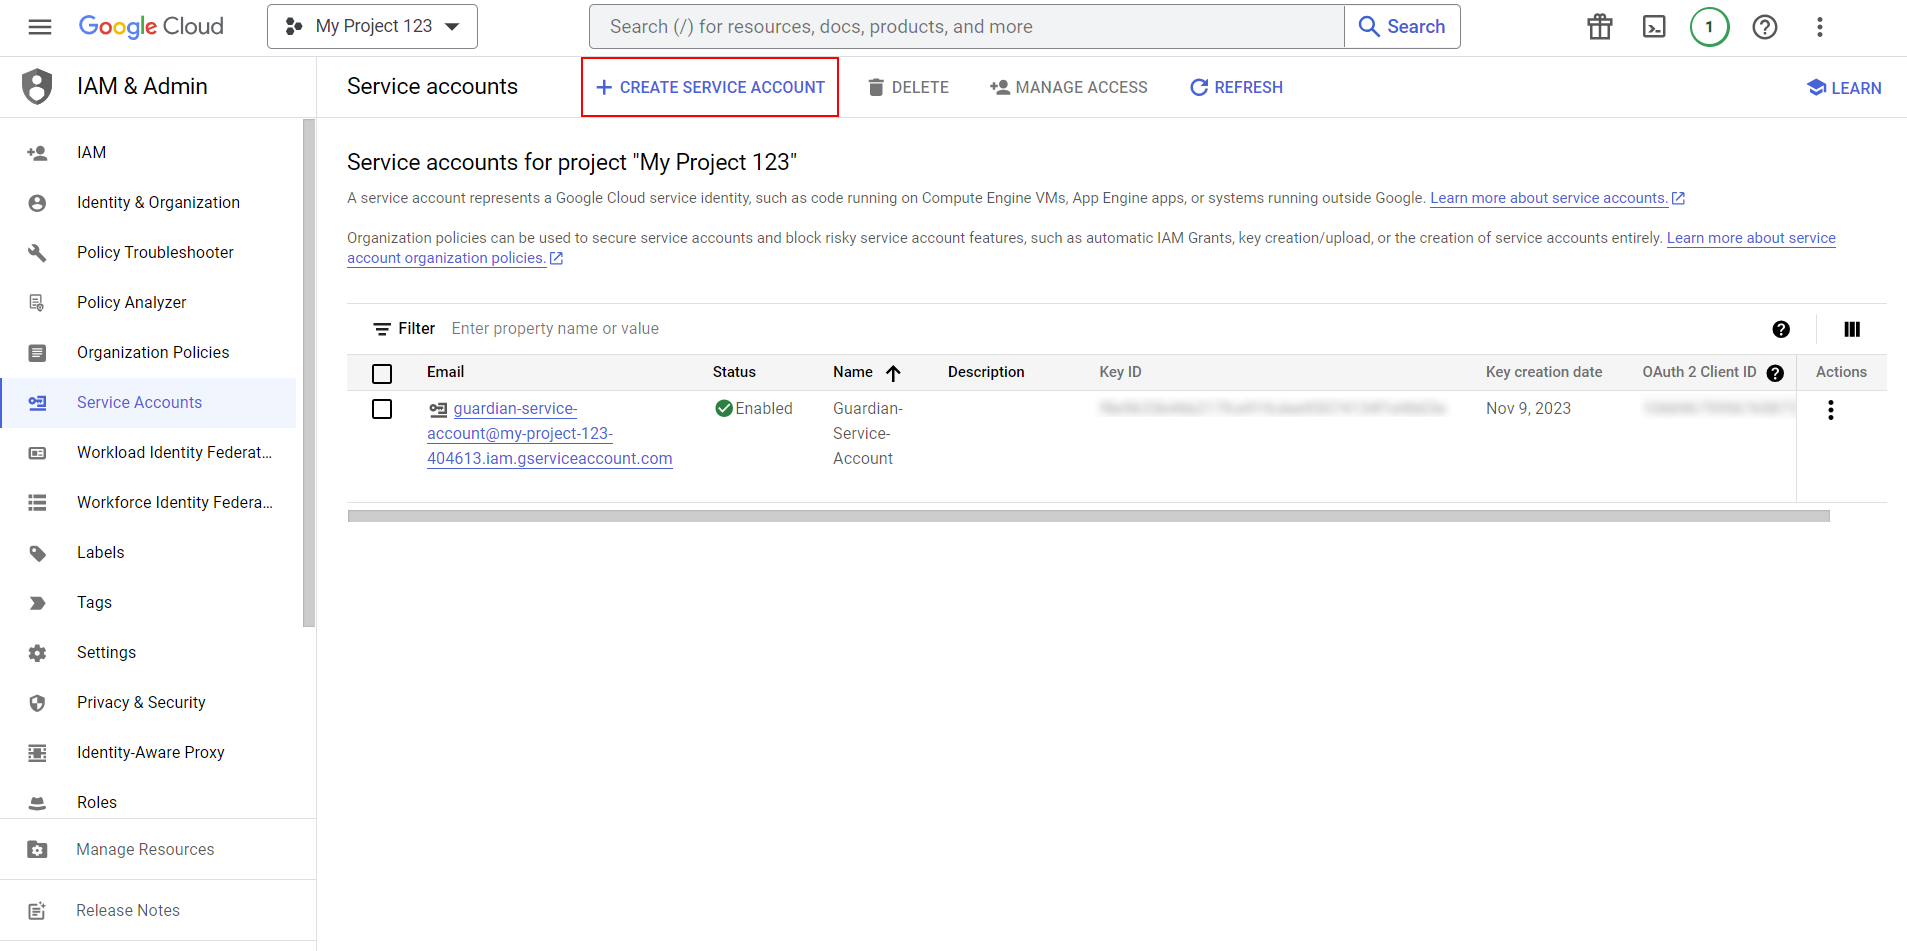Viewport: 1907px width, 951px height.
Task: Open guardian-service-account email link
Action: [550, 434]
